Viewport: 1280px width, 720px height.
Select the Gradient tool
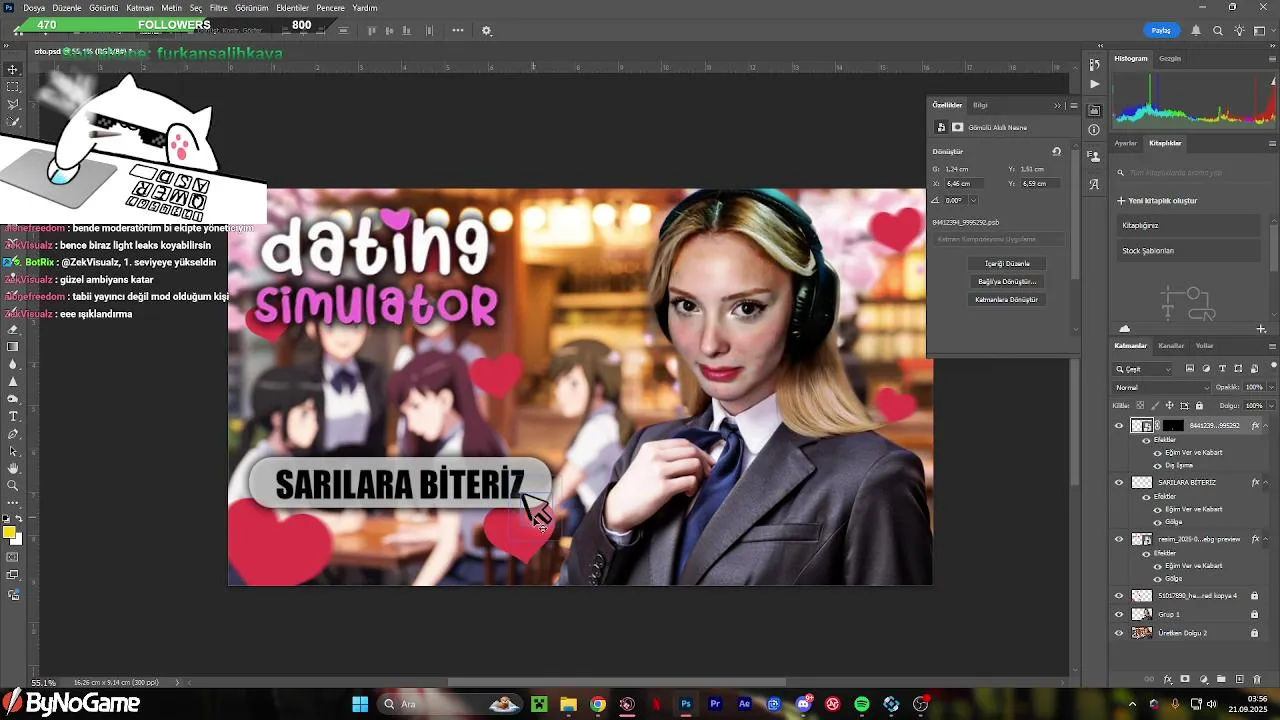coord(13,347)
